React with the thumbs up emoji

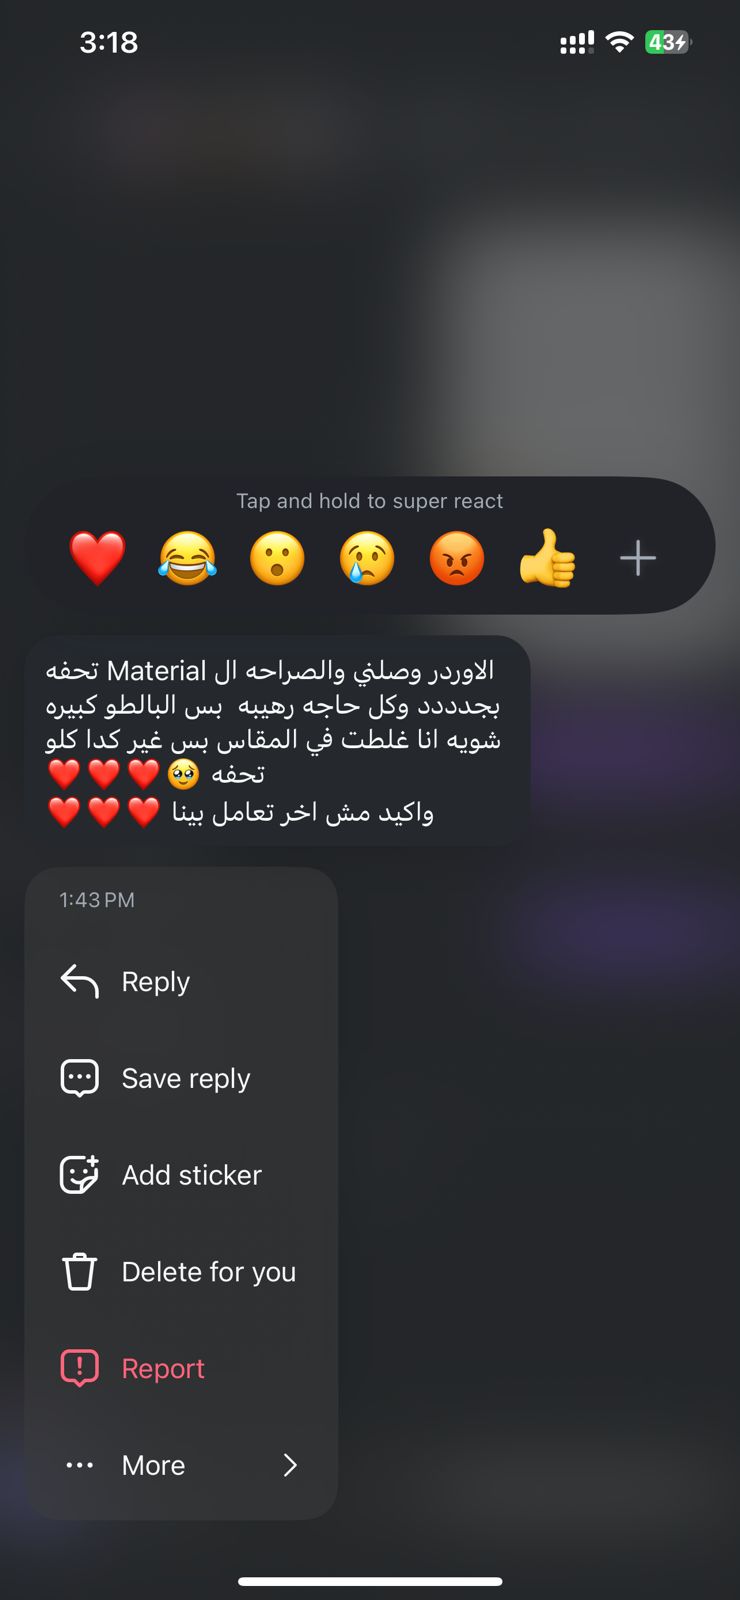pos(547,558)
